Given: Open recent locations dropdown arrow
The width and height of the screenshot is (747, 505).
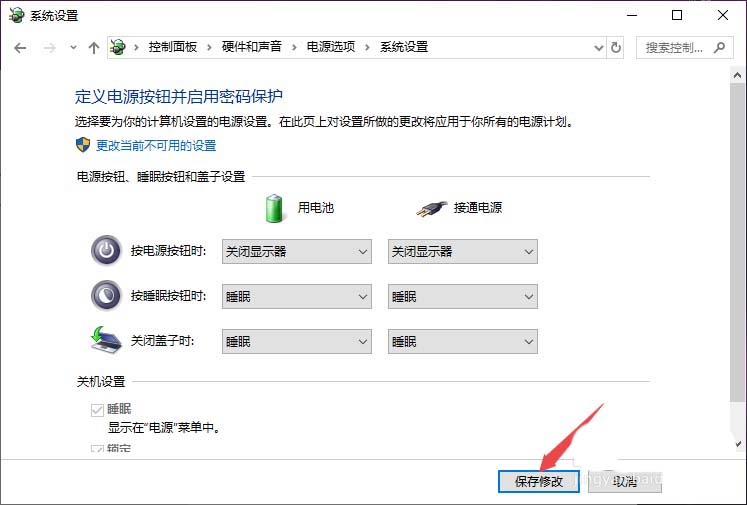Looking at the screenshot, I should [x=73, y=48].
